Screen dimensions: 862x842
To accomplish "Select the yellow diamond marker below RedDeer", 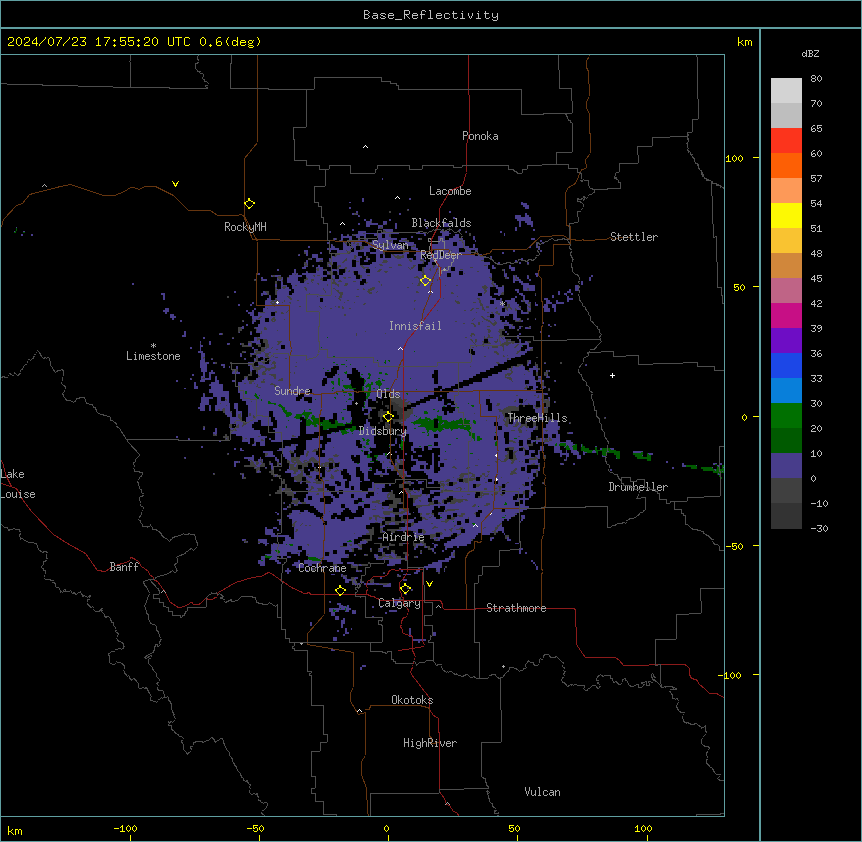I will 425,281.
